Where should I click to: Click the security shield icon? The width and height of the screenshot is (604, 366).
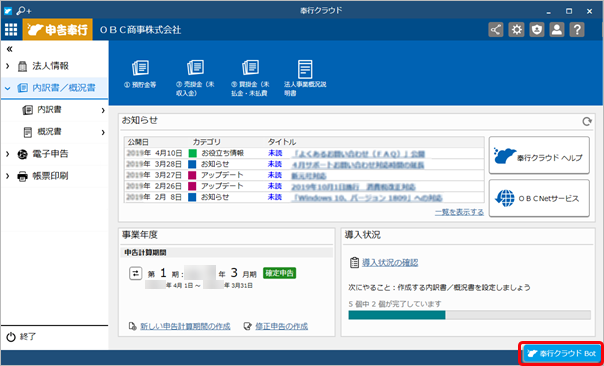pyautogui.click(x=536, y=30)
